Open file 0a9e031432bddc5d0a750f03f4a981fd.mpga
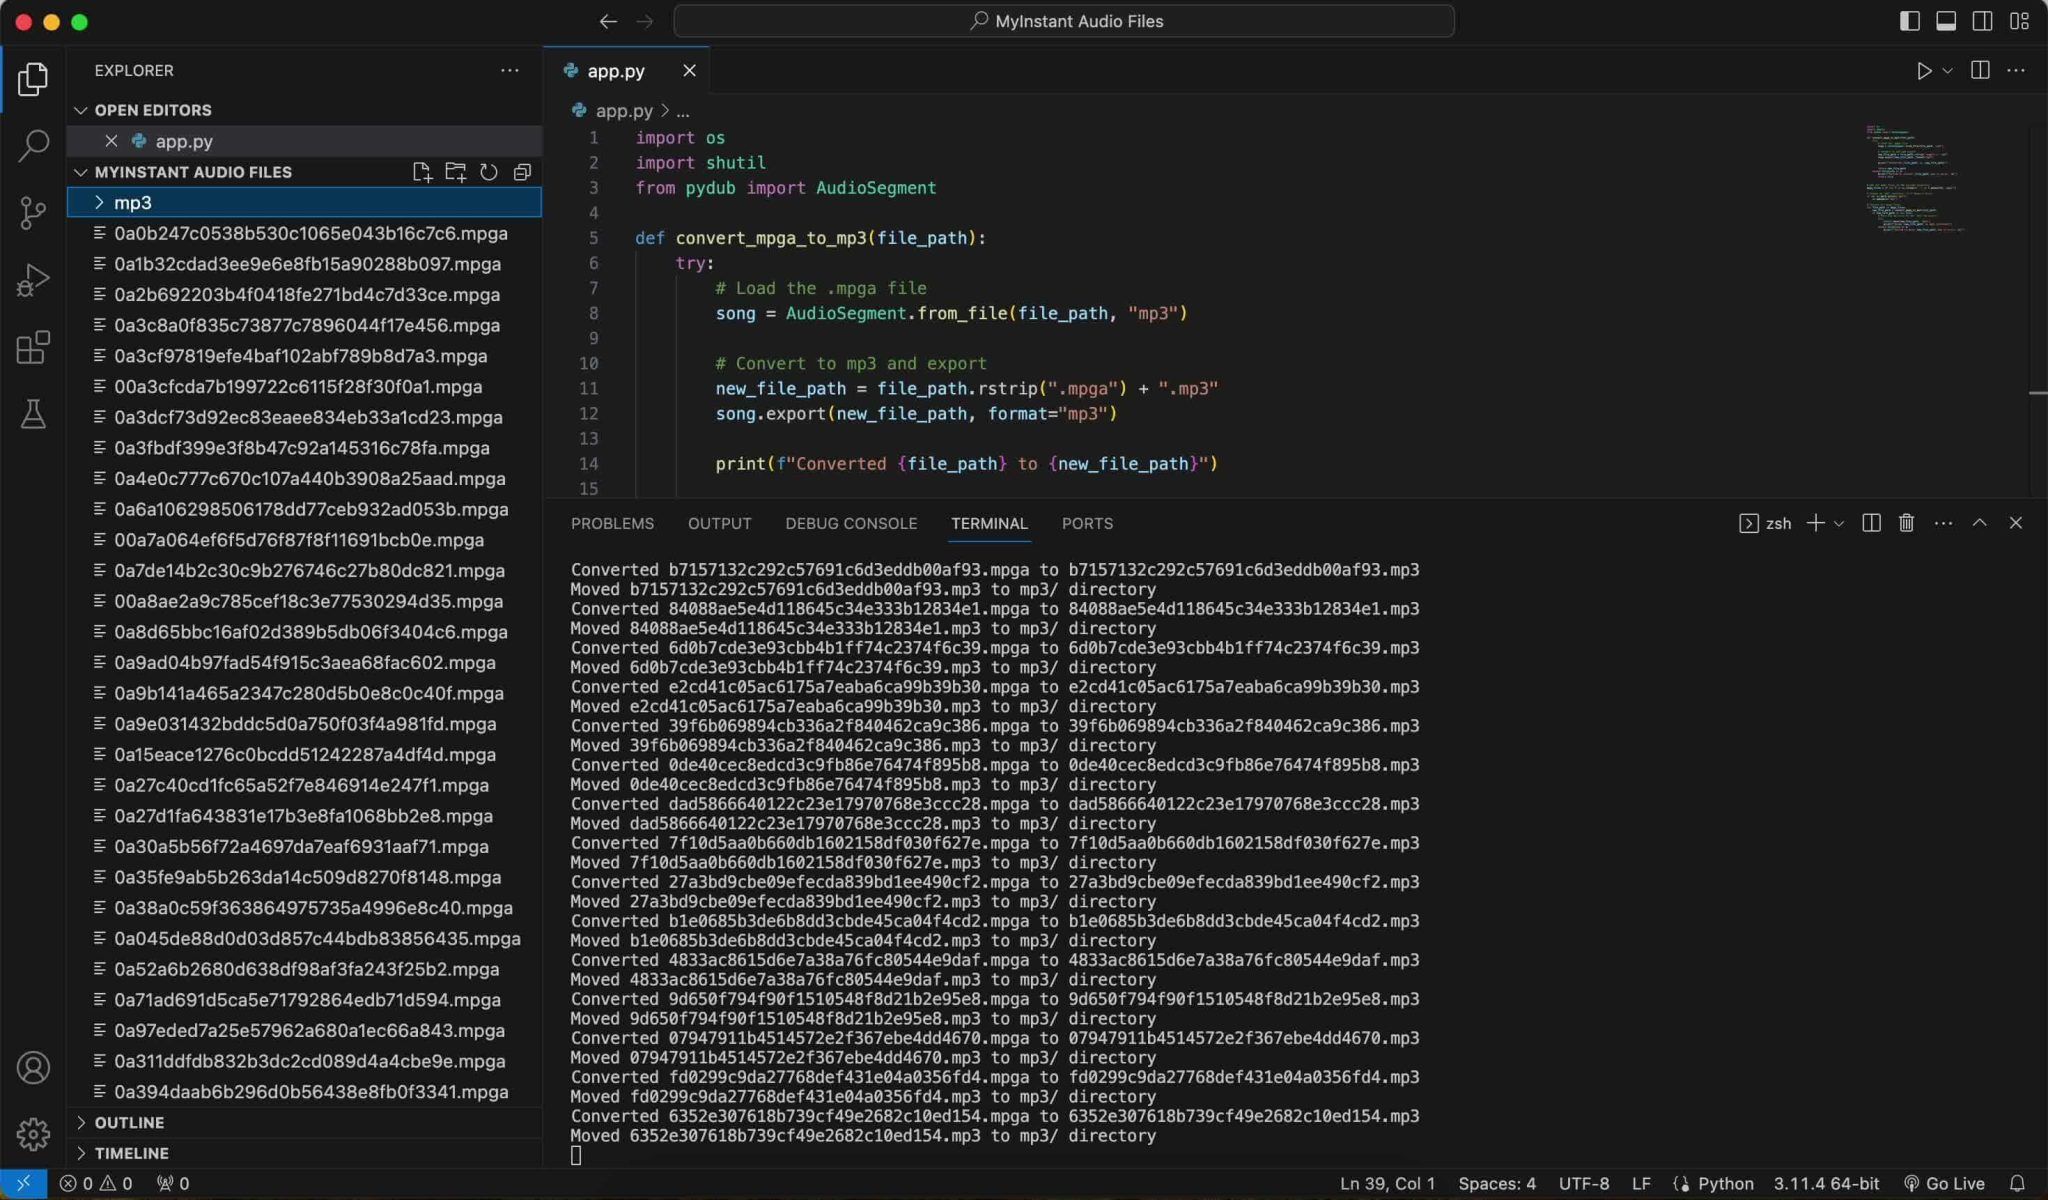2048x1200 pixels. (304, 724)
